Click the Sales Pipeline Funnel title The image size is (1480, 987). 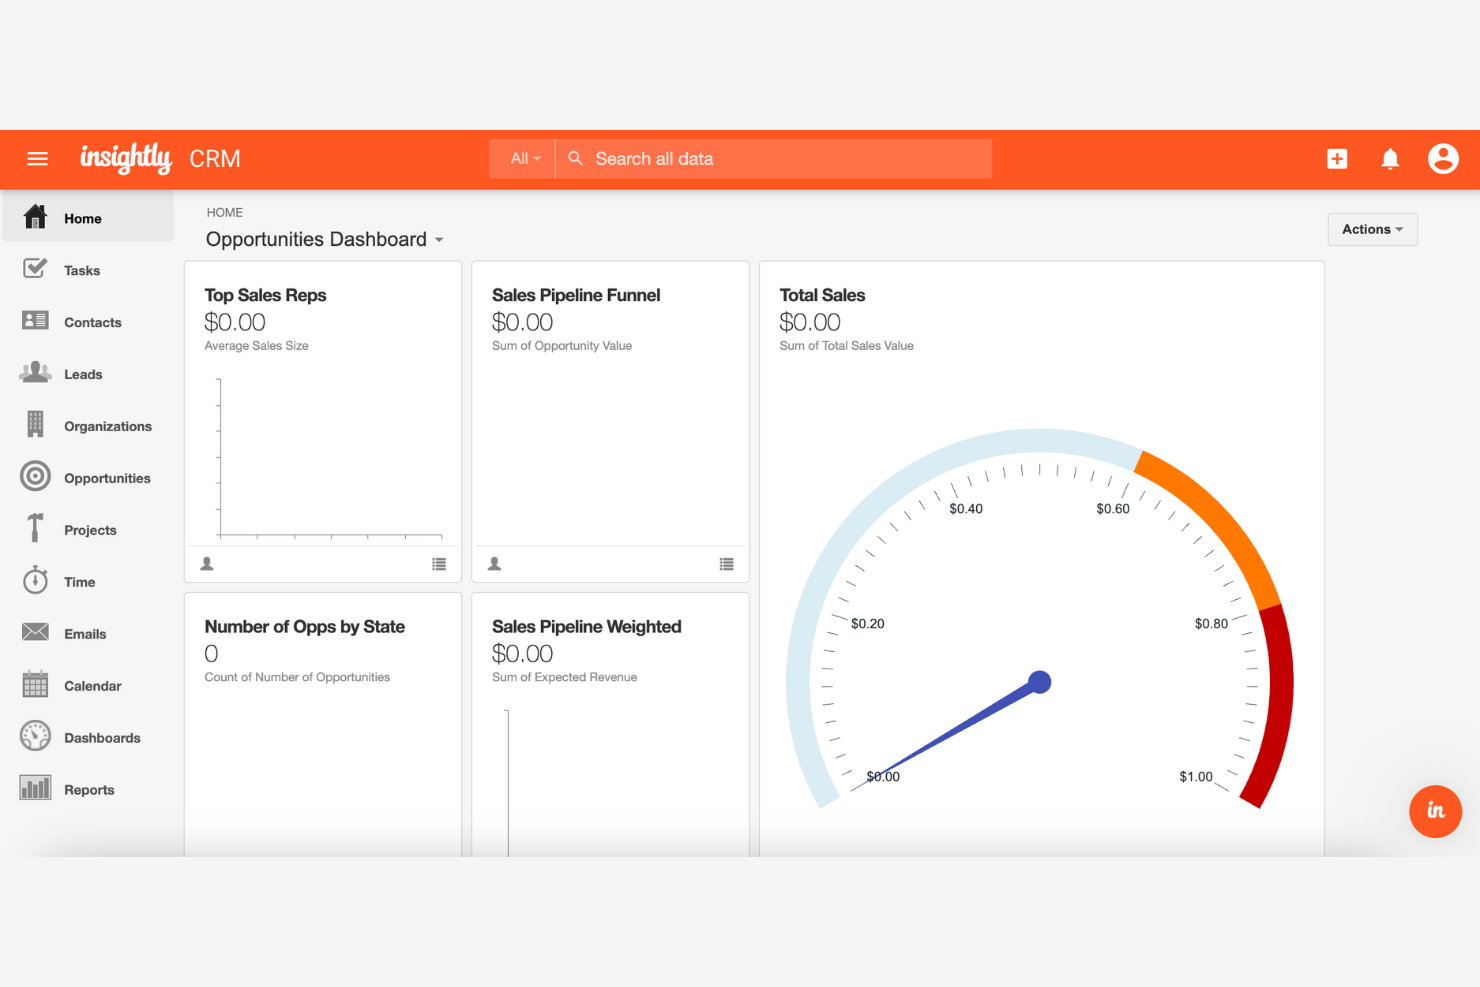click(576, 295)
